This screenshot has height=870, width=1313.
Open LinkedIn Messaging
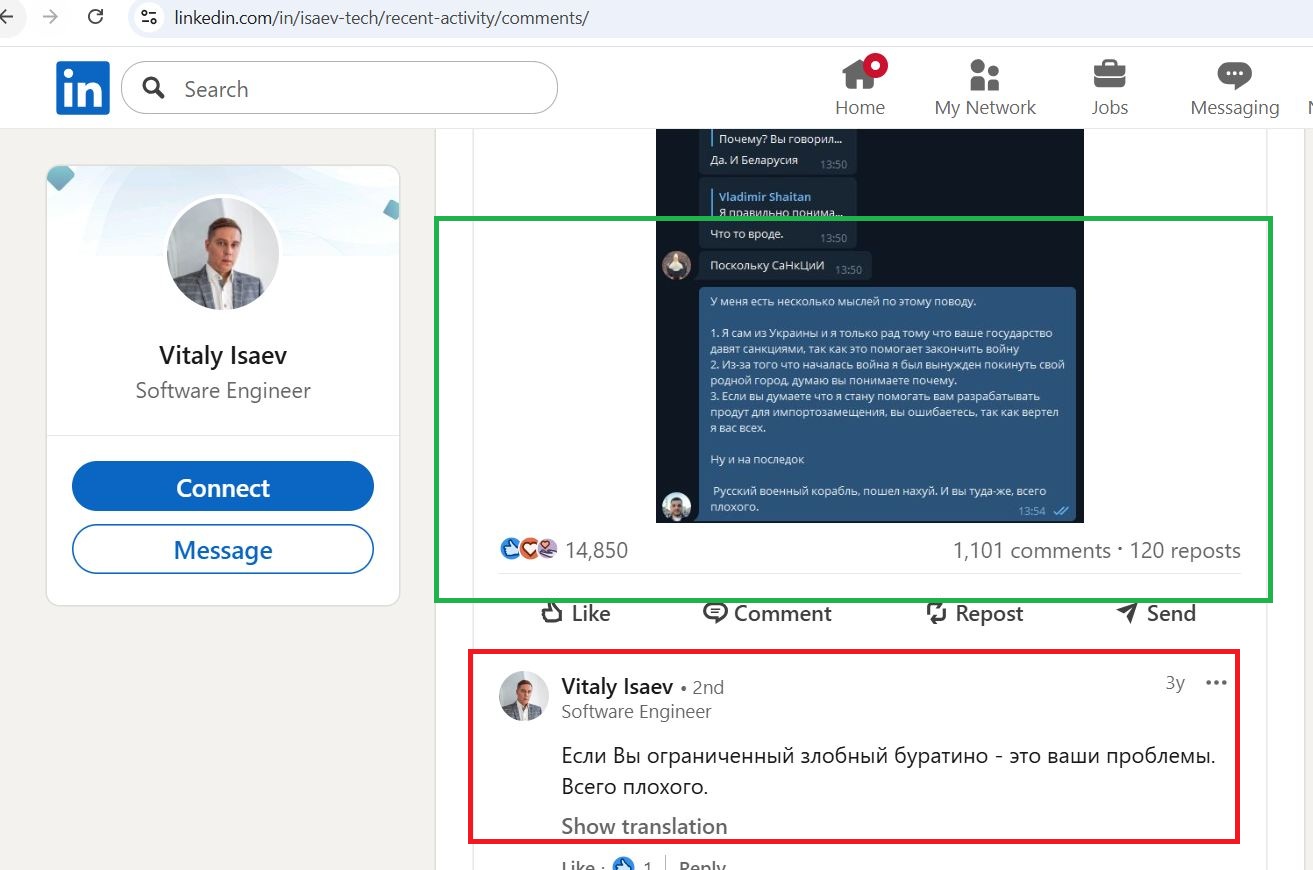(1234, 87)
